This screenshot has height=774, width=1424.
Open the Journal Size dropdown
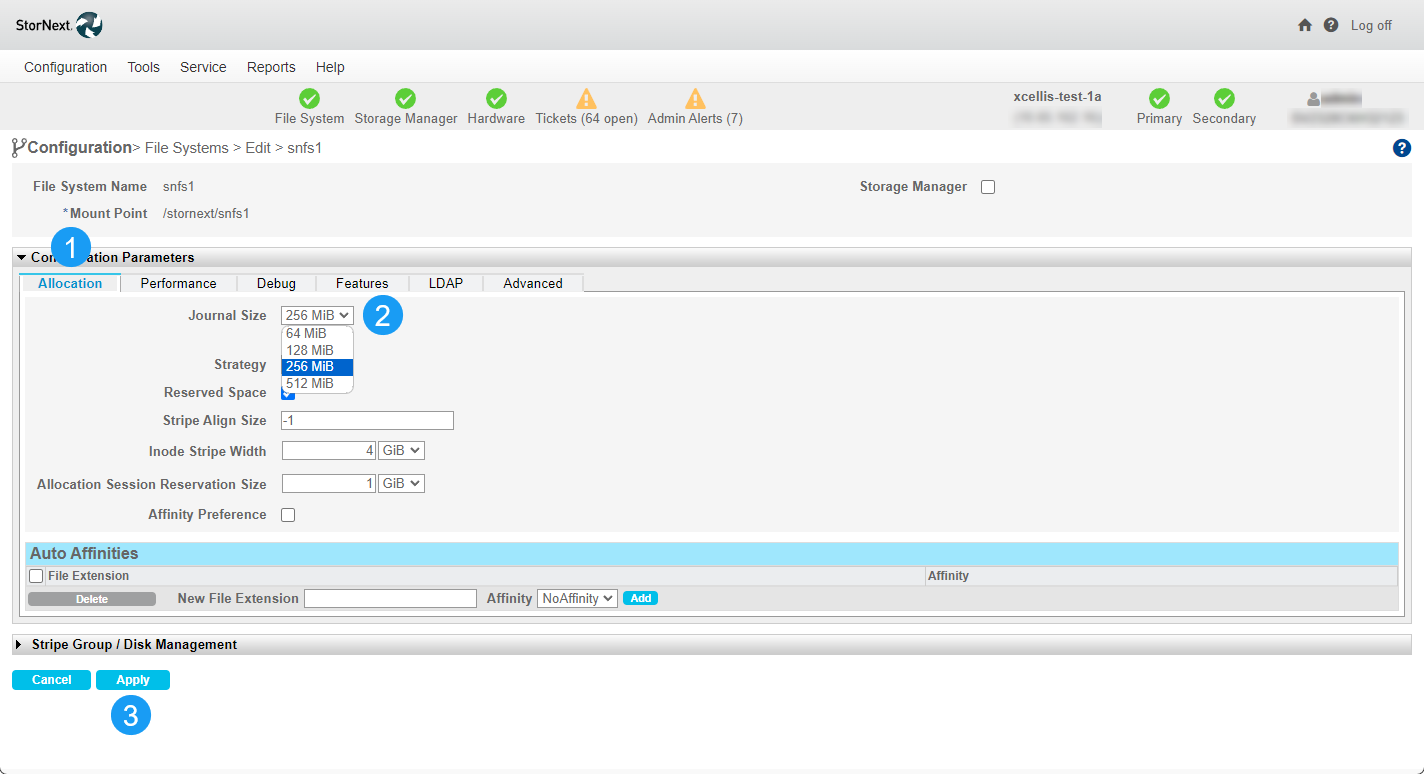click(x=317, y=315)
